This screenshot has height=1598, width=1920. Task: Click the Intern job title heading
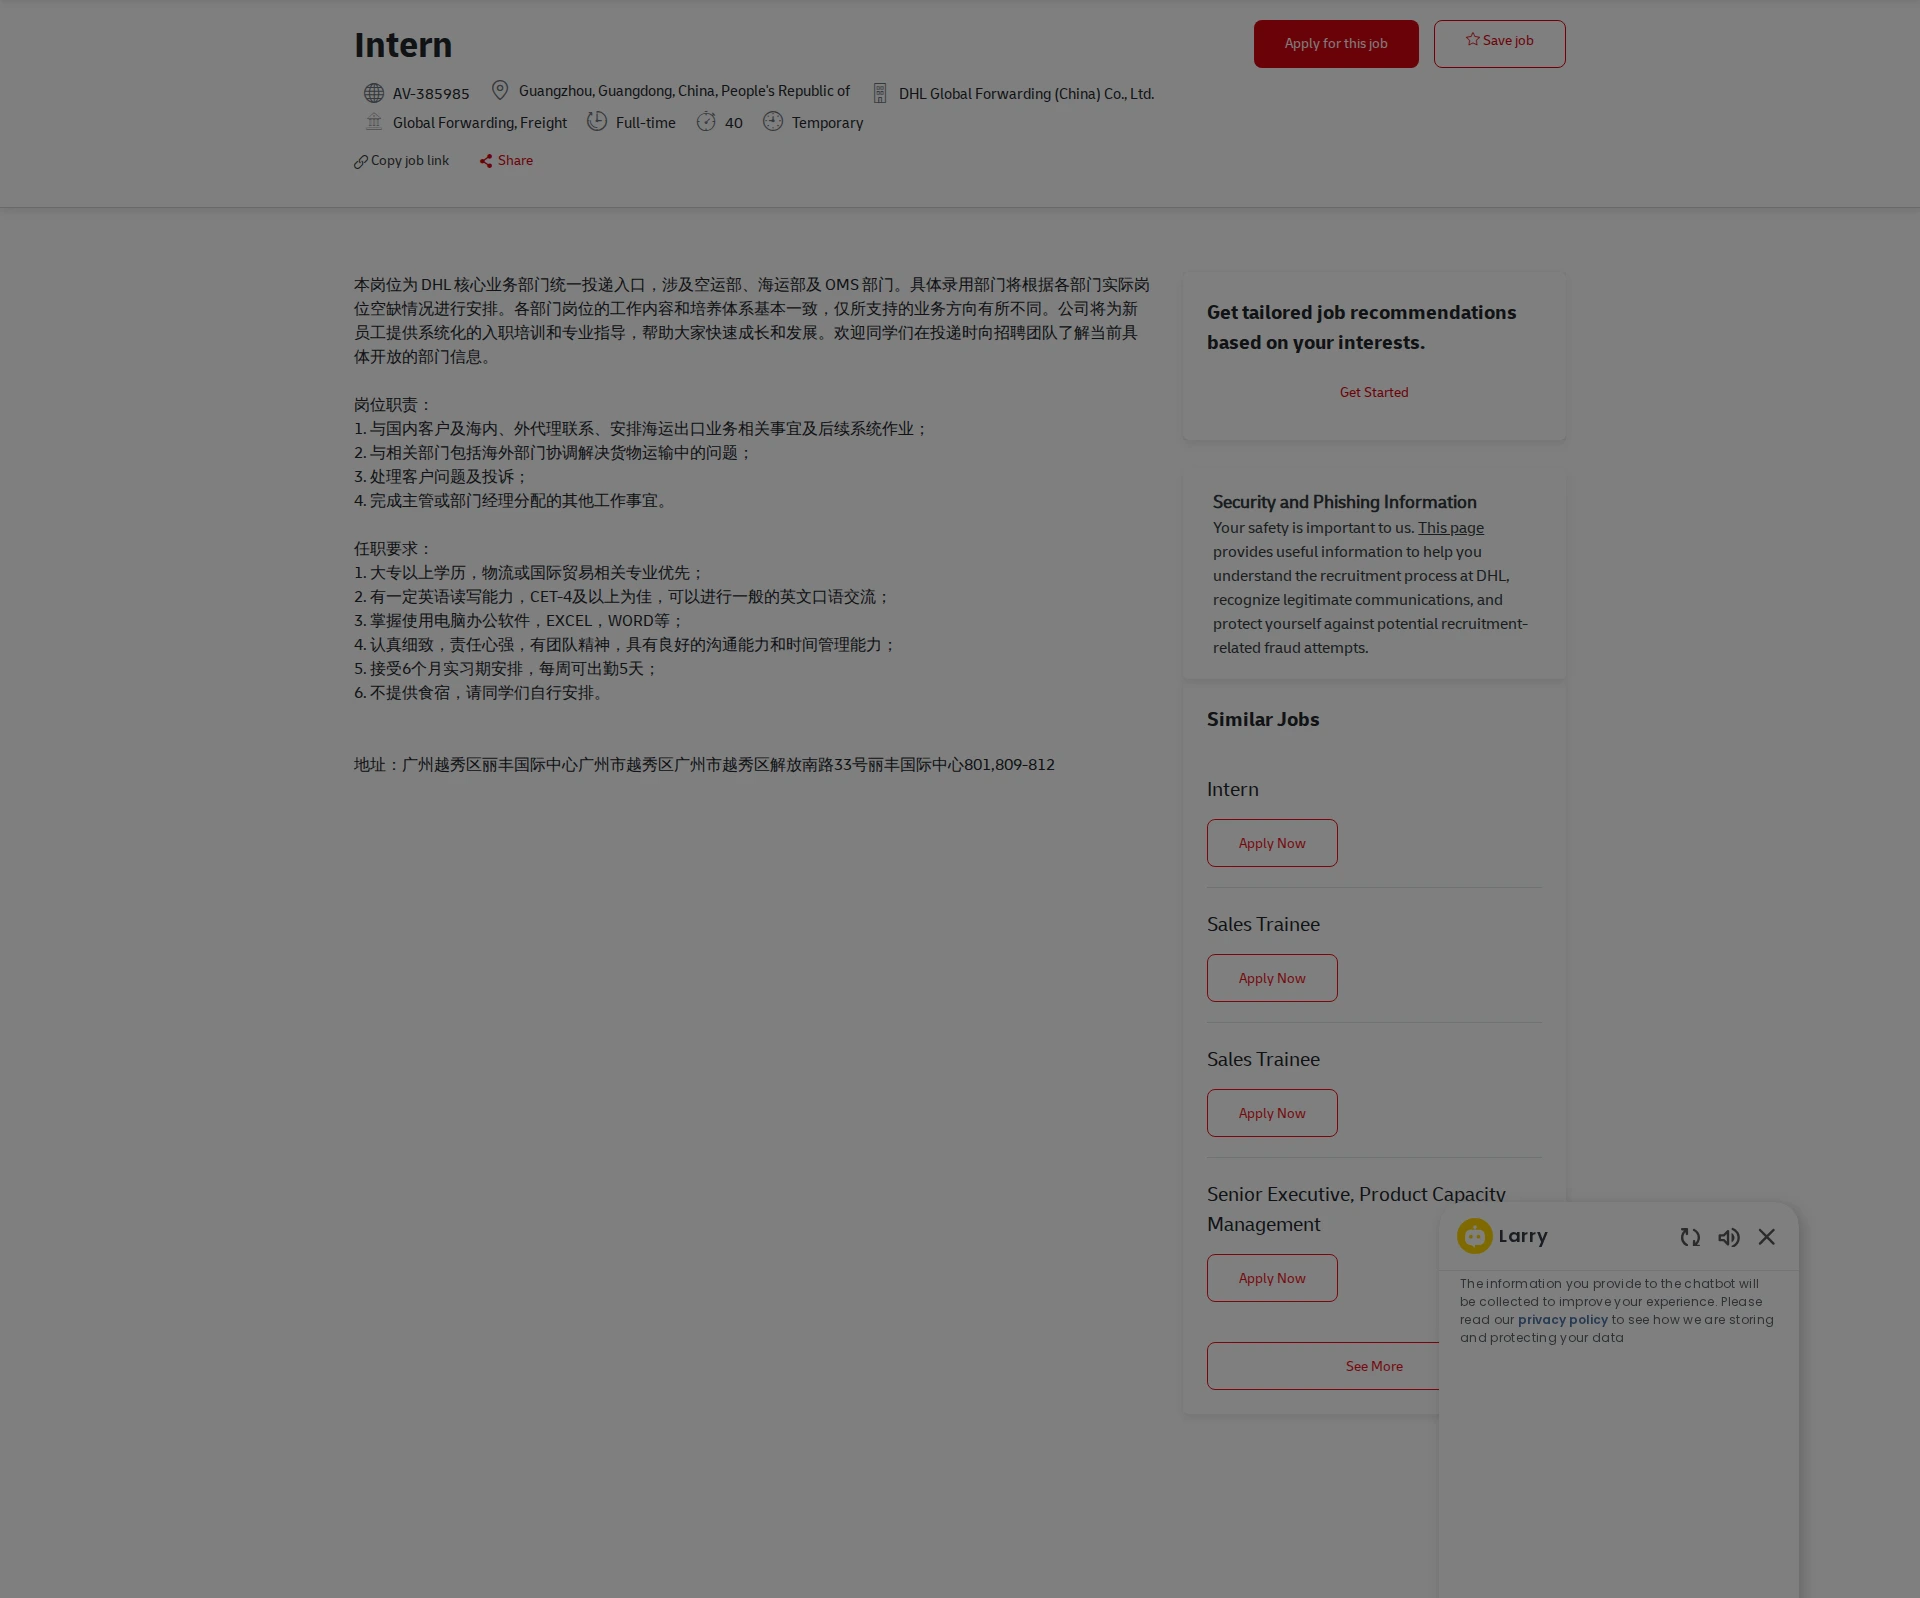403,45
